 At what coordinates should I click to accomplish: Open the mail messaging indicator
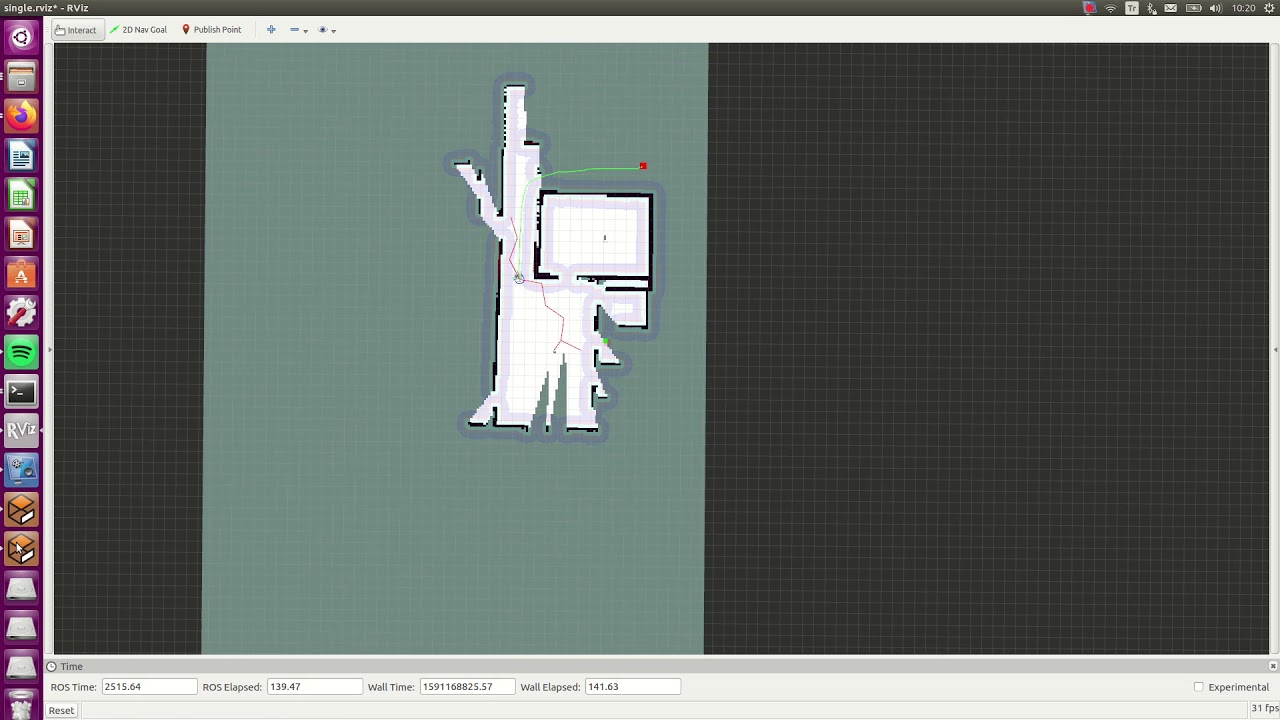point(1170,8)
